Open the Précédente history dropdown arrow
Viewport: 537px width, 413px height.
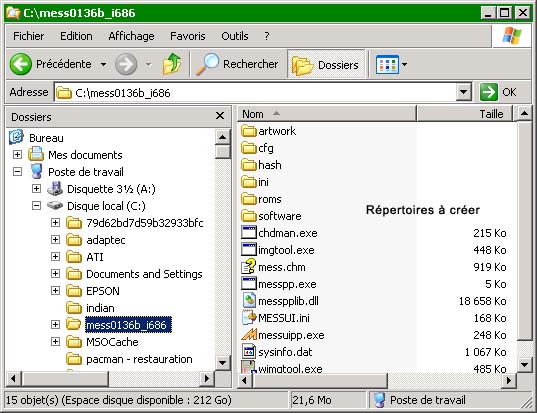103,64
